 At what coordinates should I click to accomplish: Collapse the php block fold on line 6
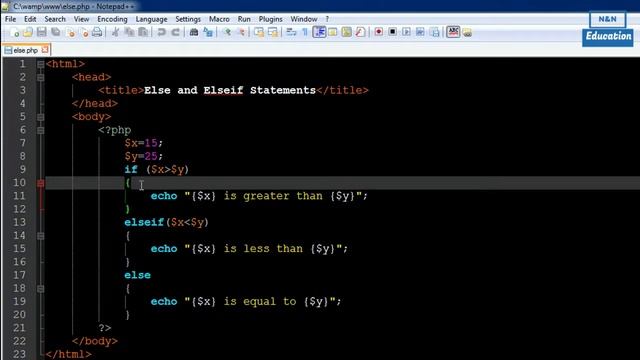pyautogui.click(x=40, y=130)
